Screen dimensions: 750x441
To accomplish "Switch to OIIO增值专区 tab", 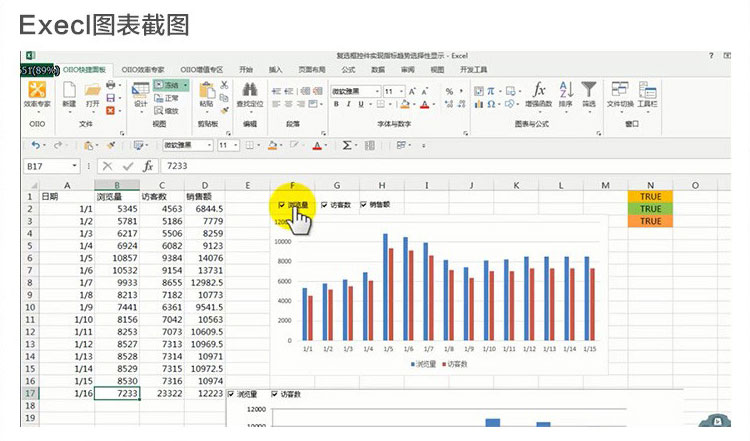I will tap(201, 69).
